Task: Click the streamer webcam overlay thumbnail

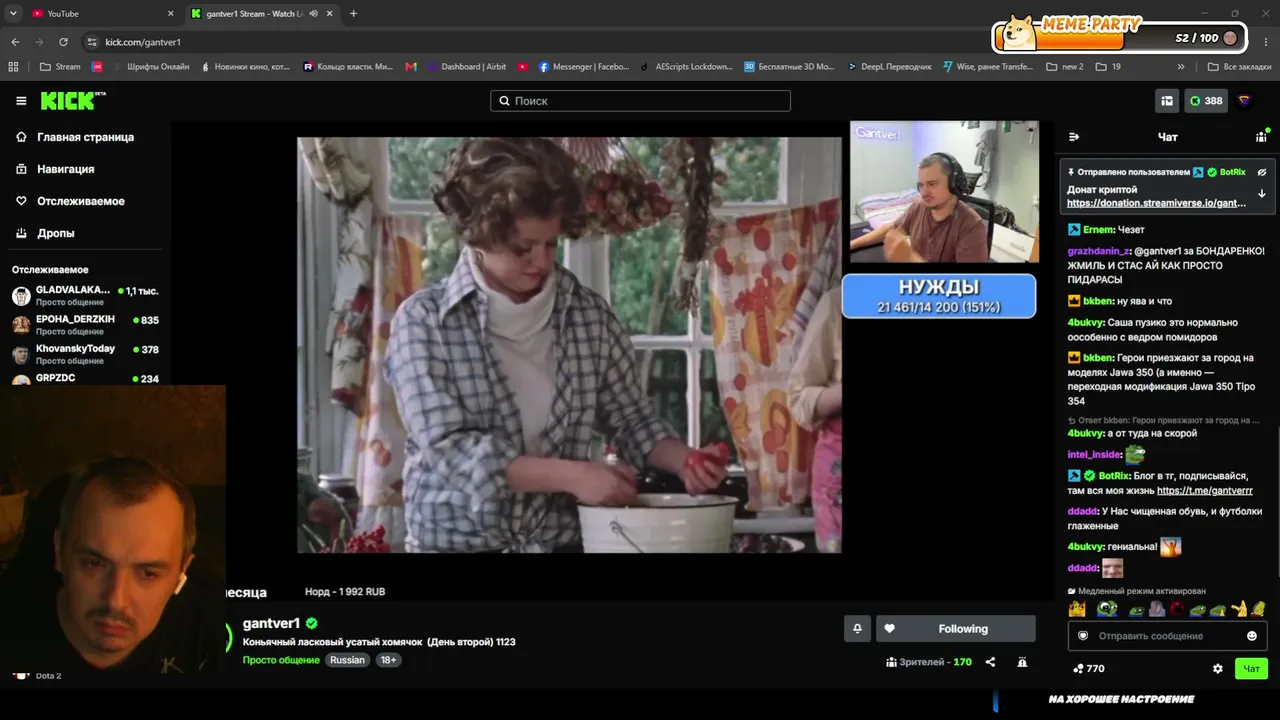Action: point(944,191)
